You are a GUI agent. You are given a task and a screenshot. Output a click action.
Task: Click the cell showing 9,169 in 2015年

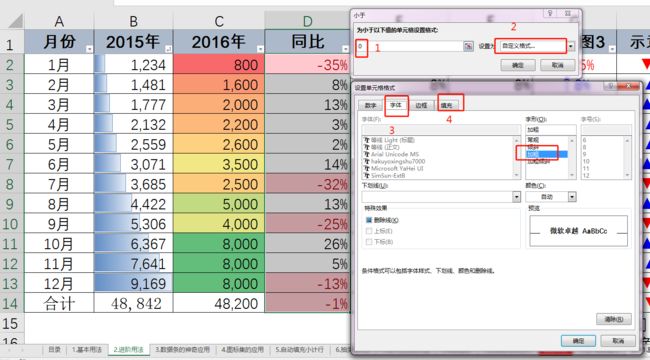tap(133, 283)
